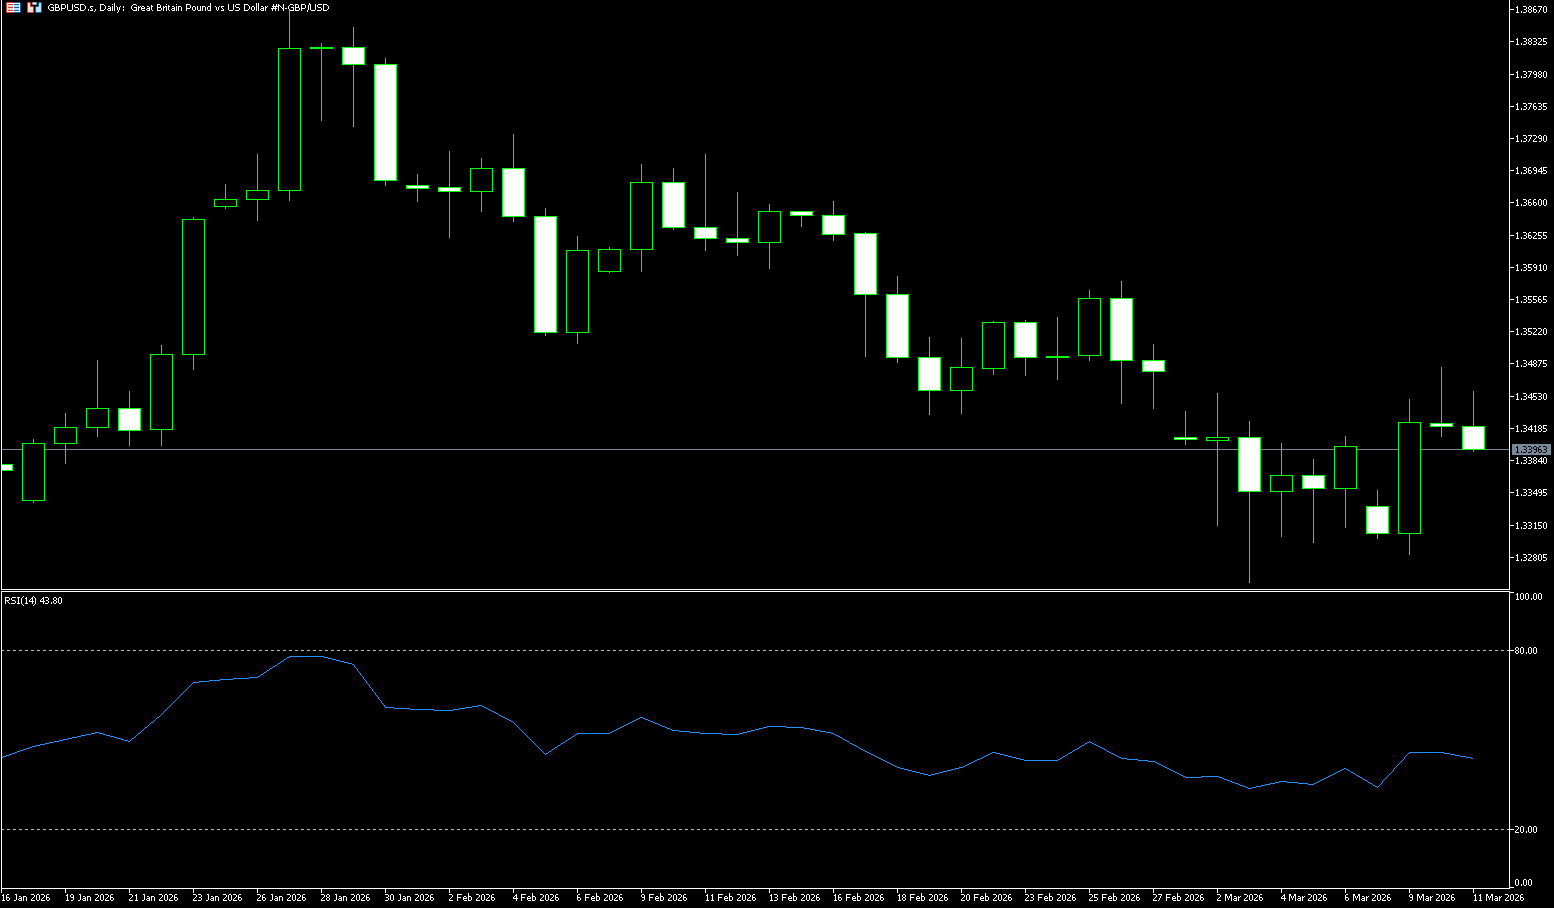Screen dimensions: 1554x908
Task: Click the tallest hollow candle reaching the chart high
Action: click(289, 119)
